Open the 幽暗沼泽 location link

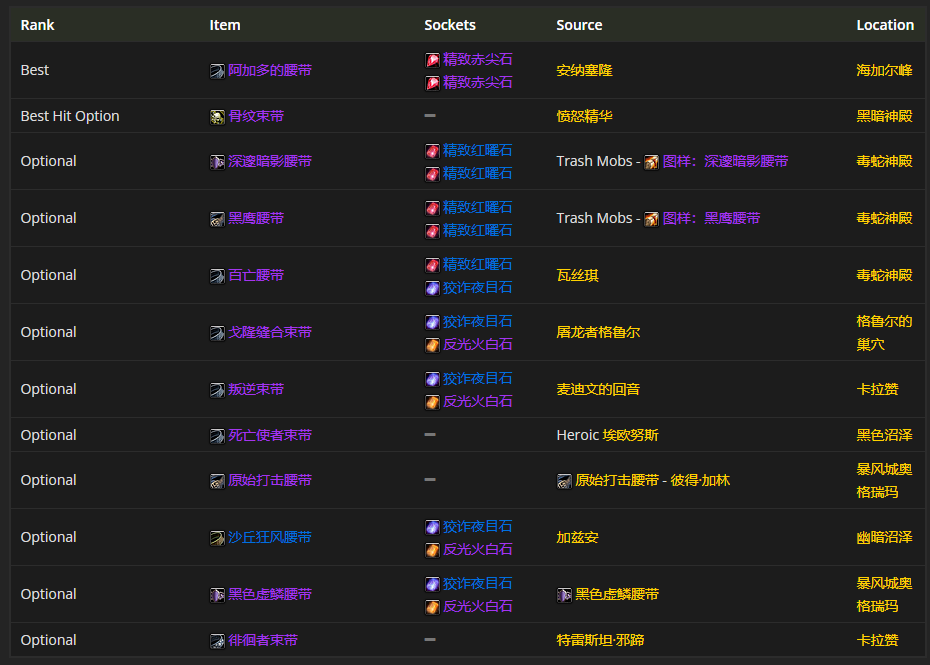[884, 538]
